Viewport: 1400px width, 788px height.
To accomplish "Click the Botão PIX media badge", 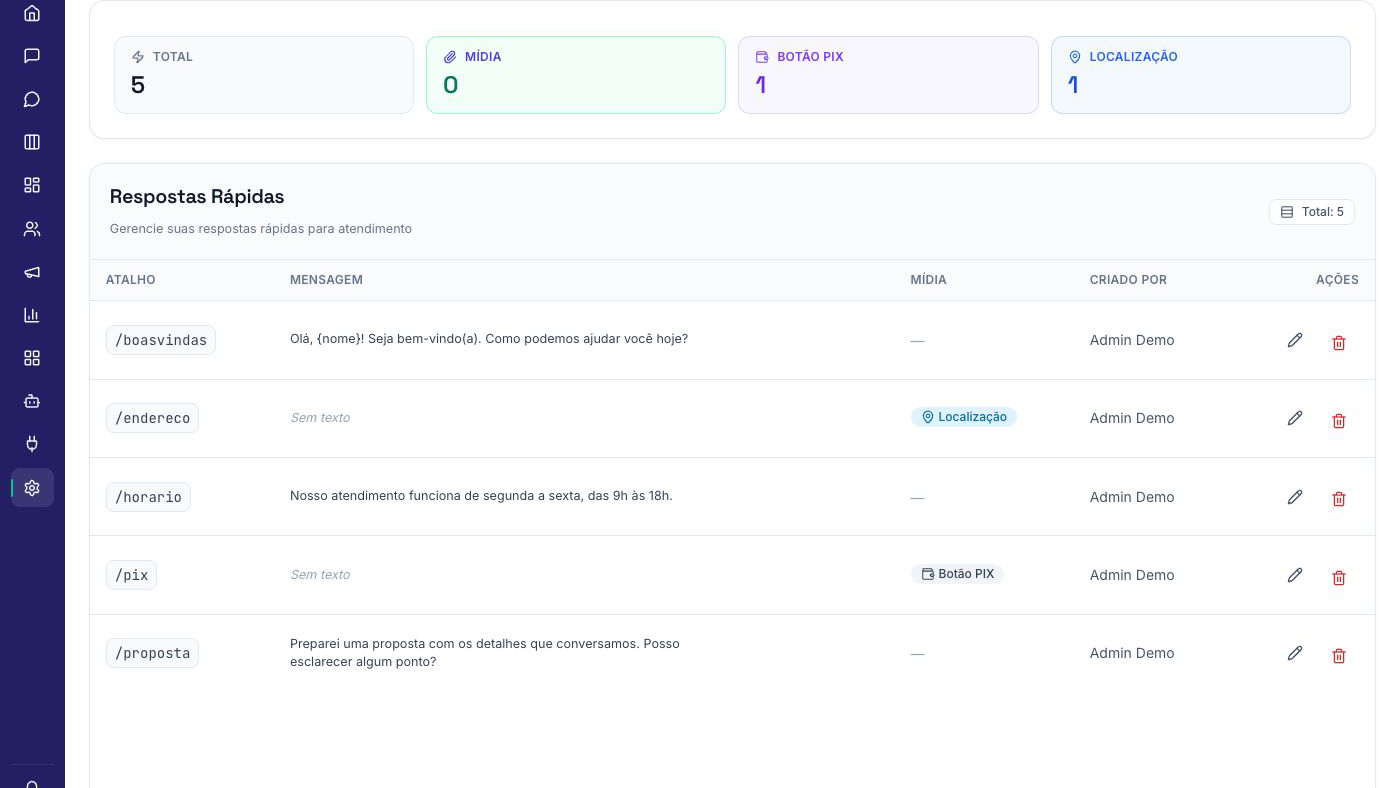I will coord(957,574).
